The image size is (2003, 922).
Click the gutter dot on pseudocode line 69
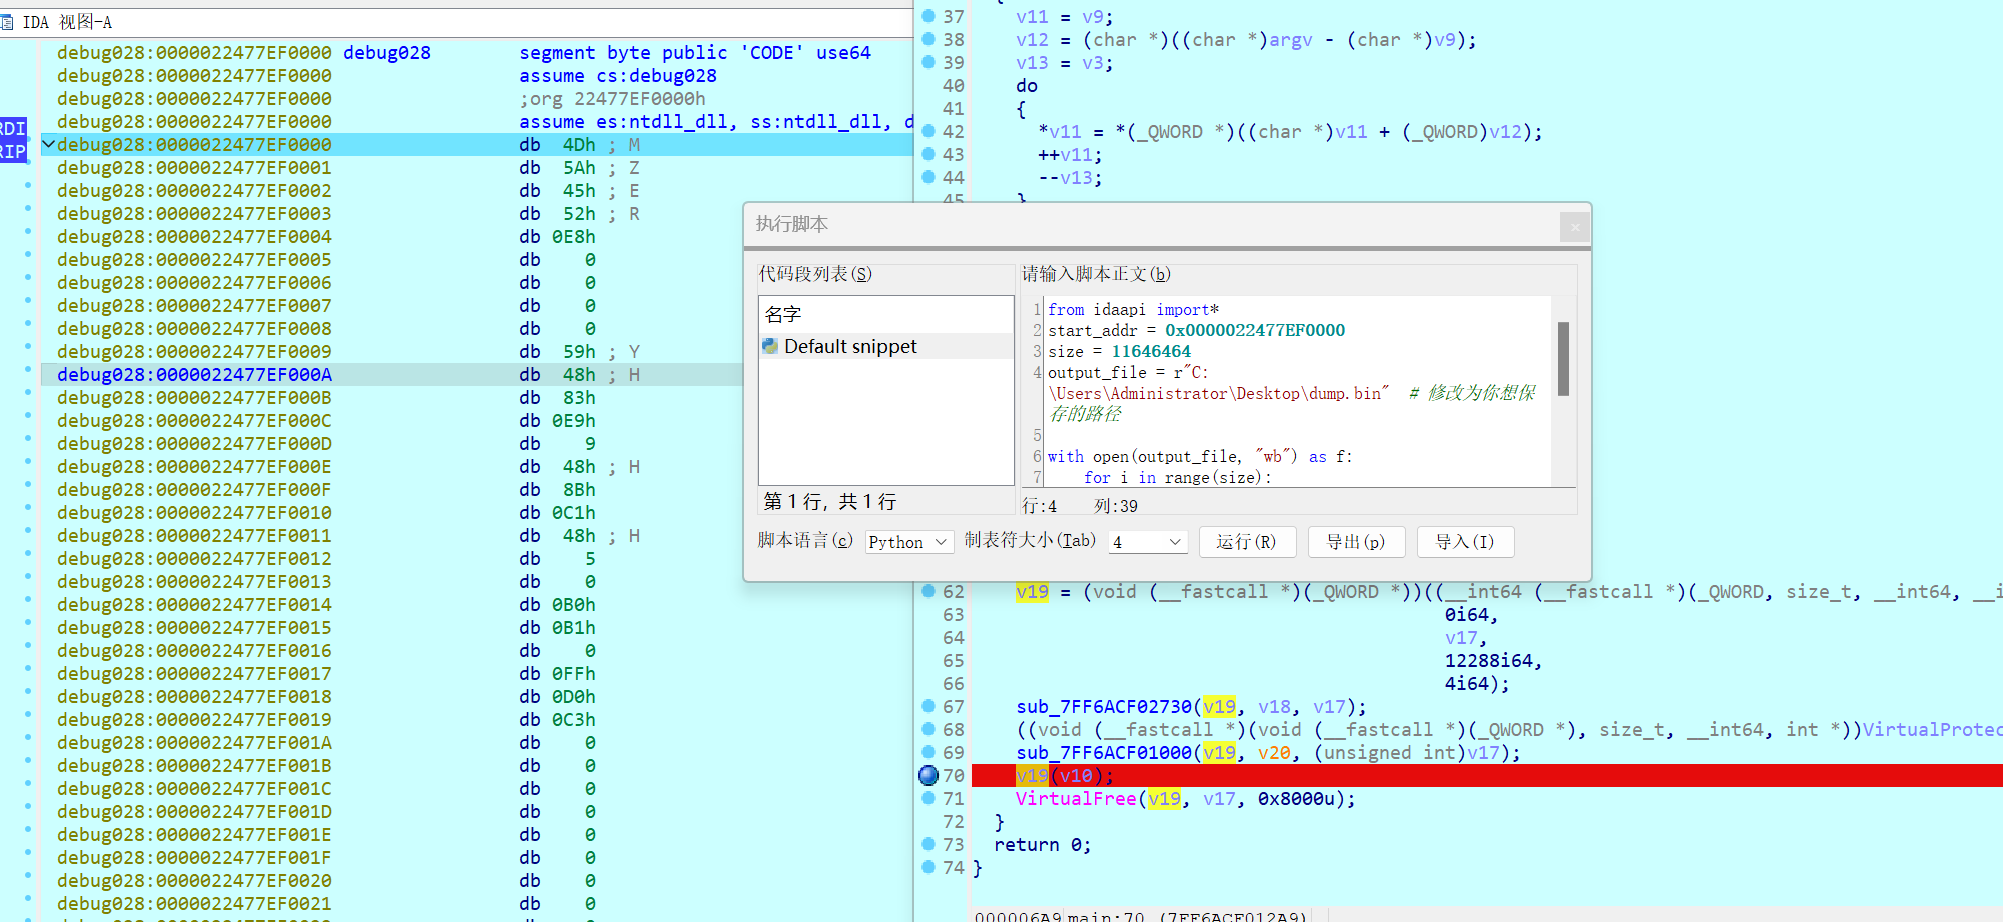click(x=928, y=752)
